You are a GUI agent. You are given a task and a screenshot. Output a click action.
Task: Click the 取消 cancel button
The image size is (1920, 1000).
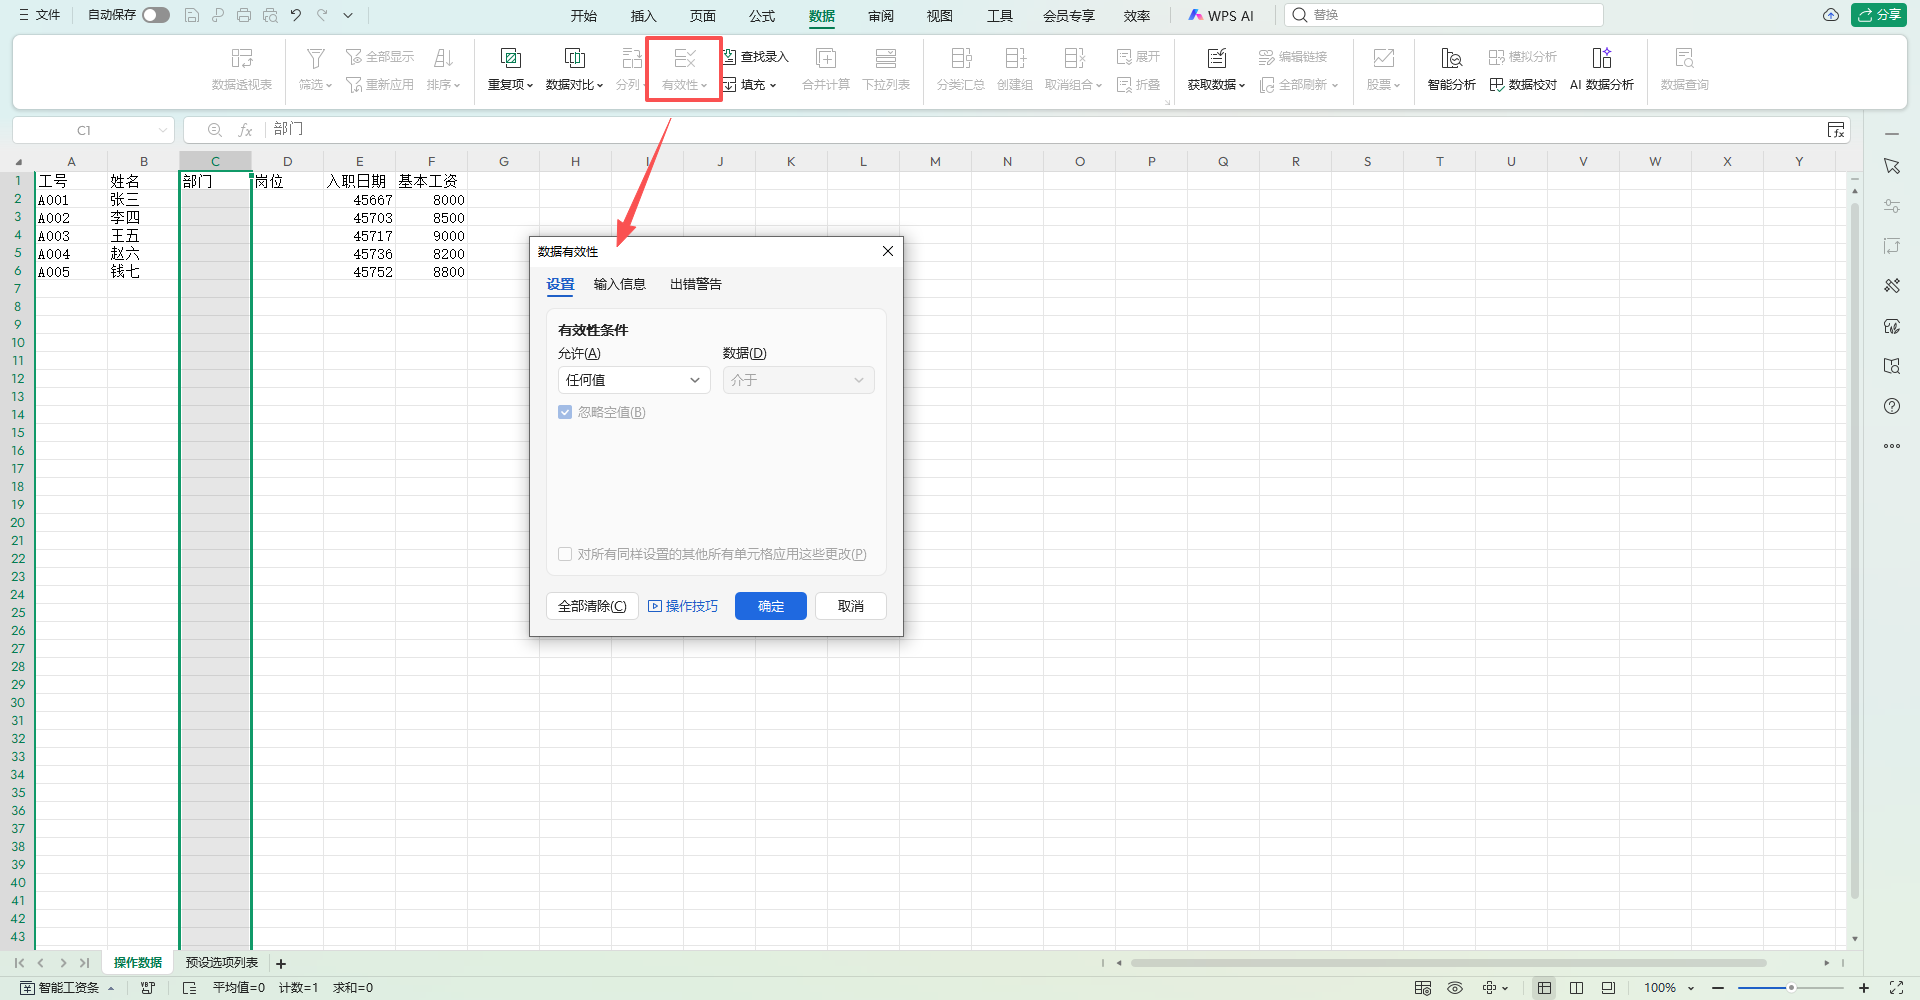pyautogui.click(x=851, y=606)
